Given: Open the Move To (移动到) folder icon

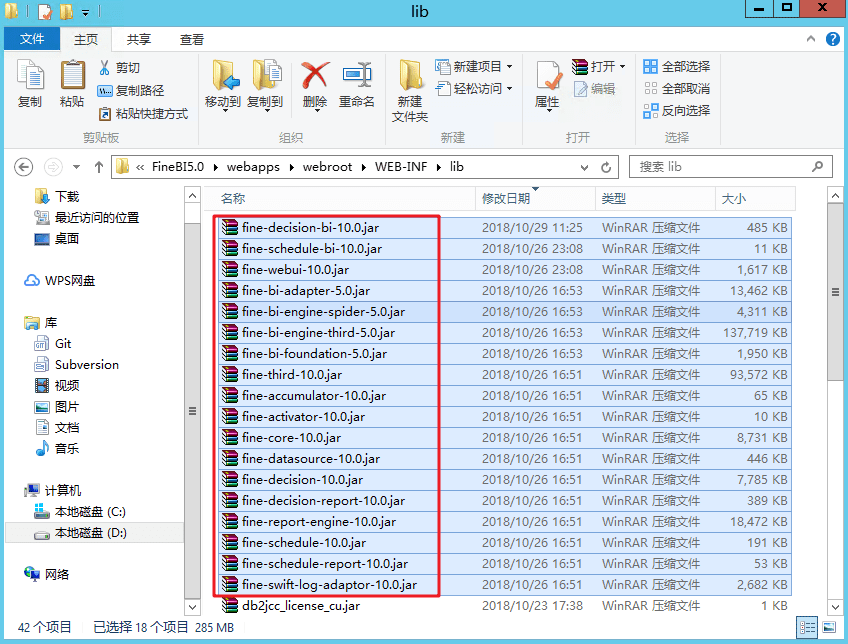Looking at the screenshot, I should pos(224,75).
